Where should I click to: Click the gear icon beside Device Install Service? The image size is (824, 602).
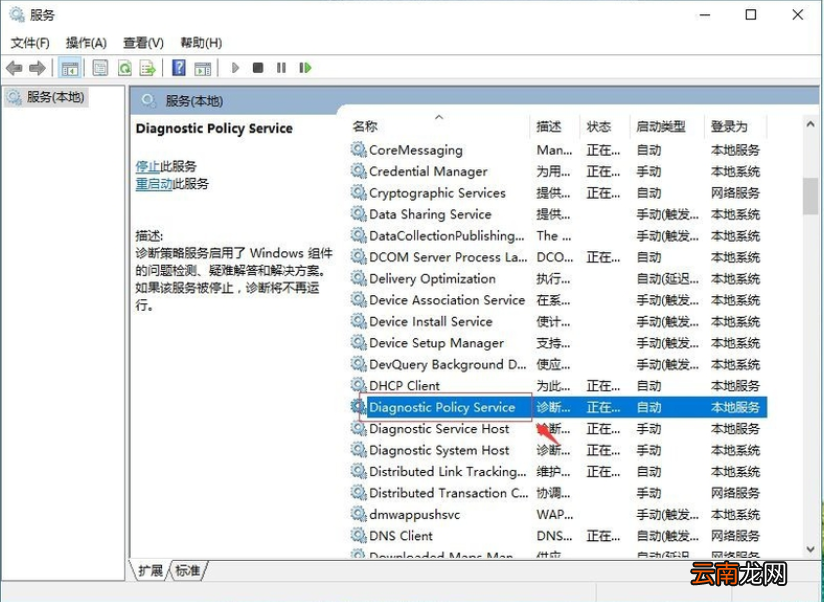[x=358, y=321]
